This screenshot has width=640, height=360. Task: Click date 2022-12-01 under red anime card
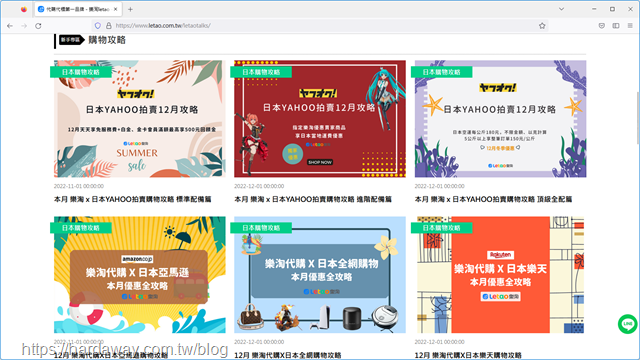tap(259, 186)
